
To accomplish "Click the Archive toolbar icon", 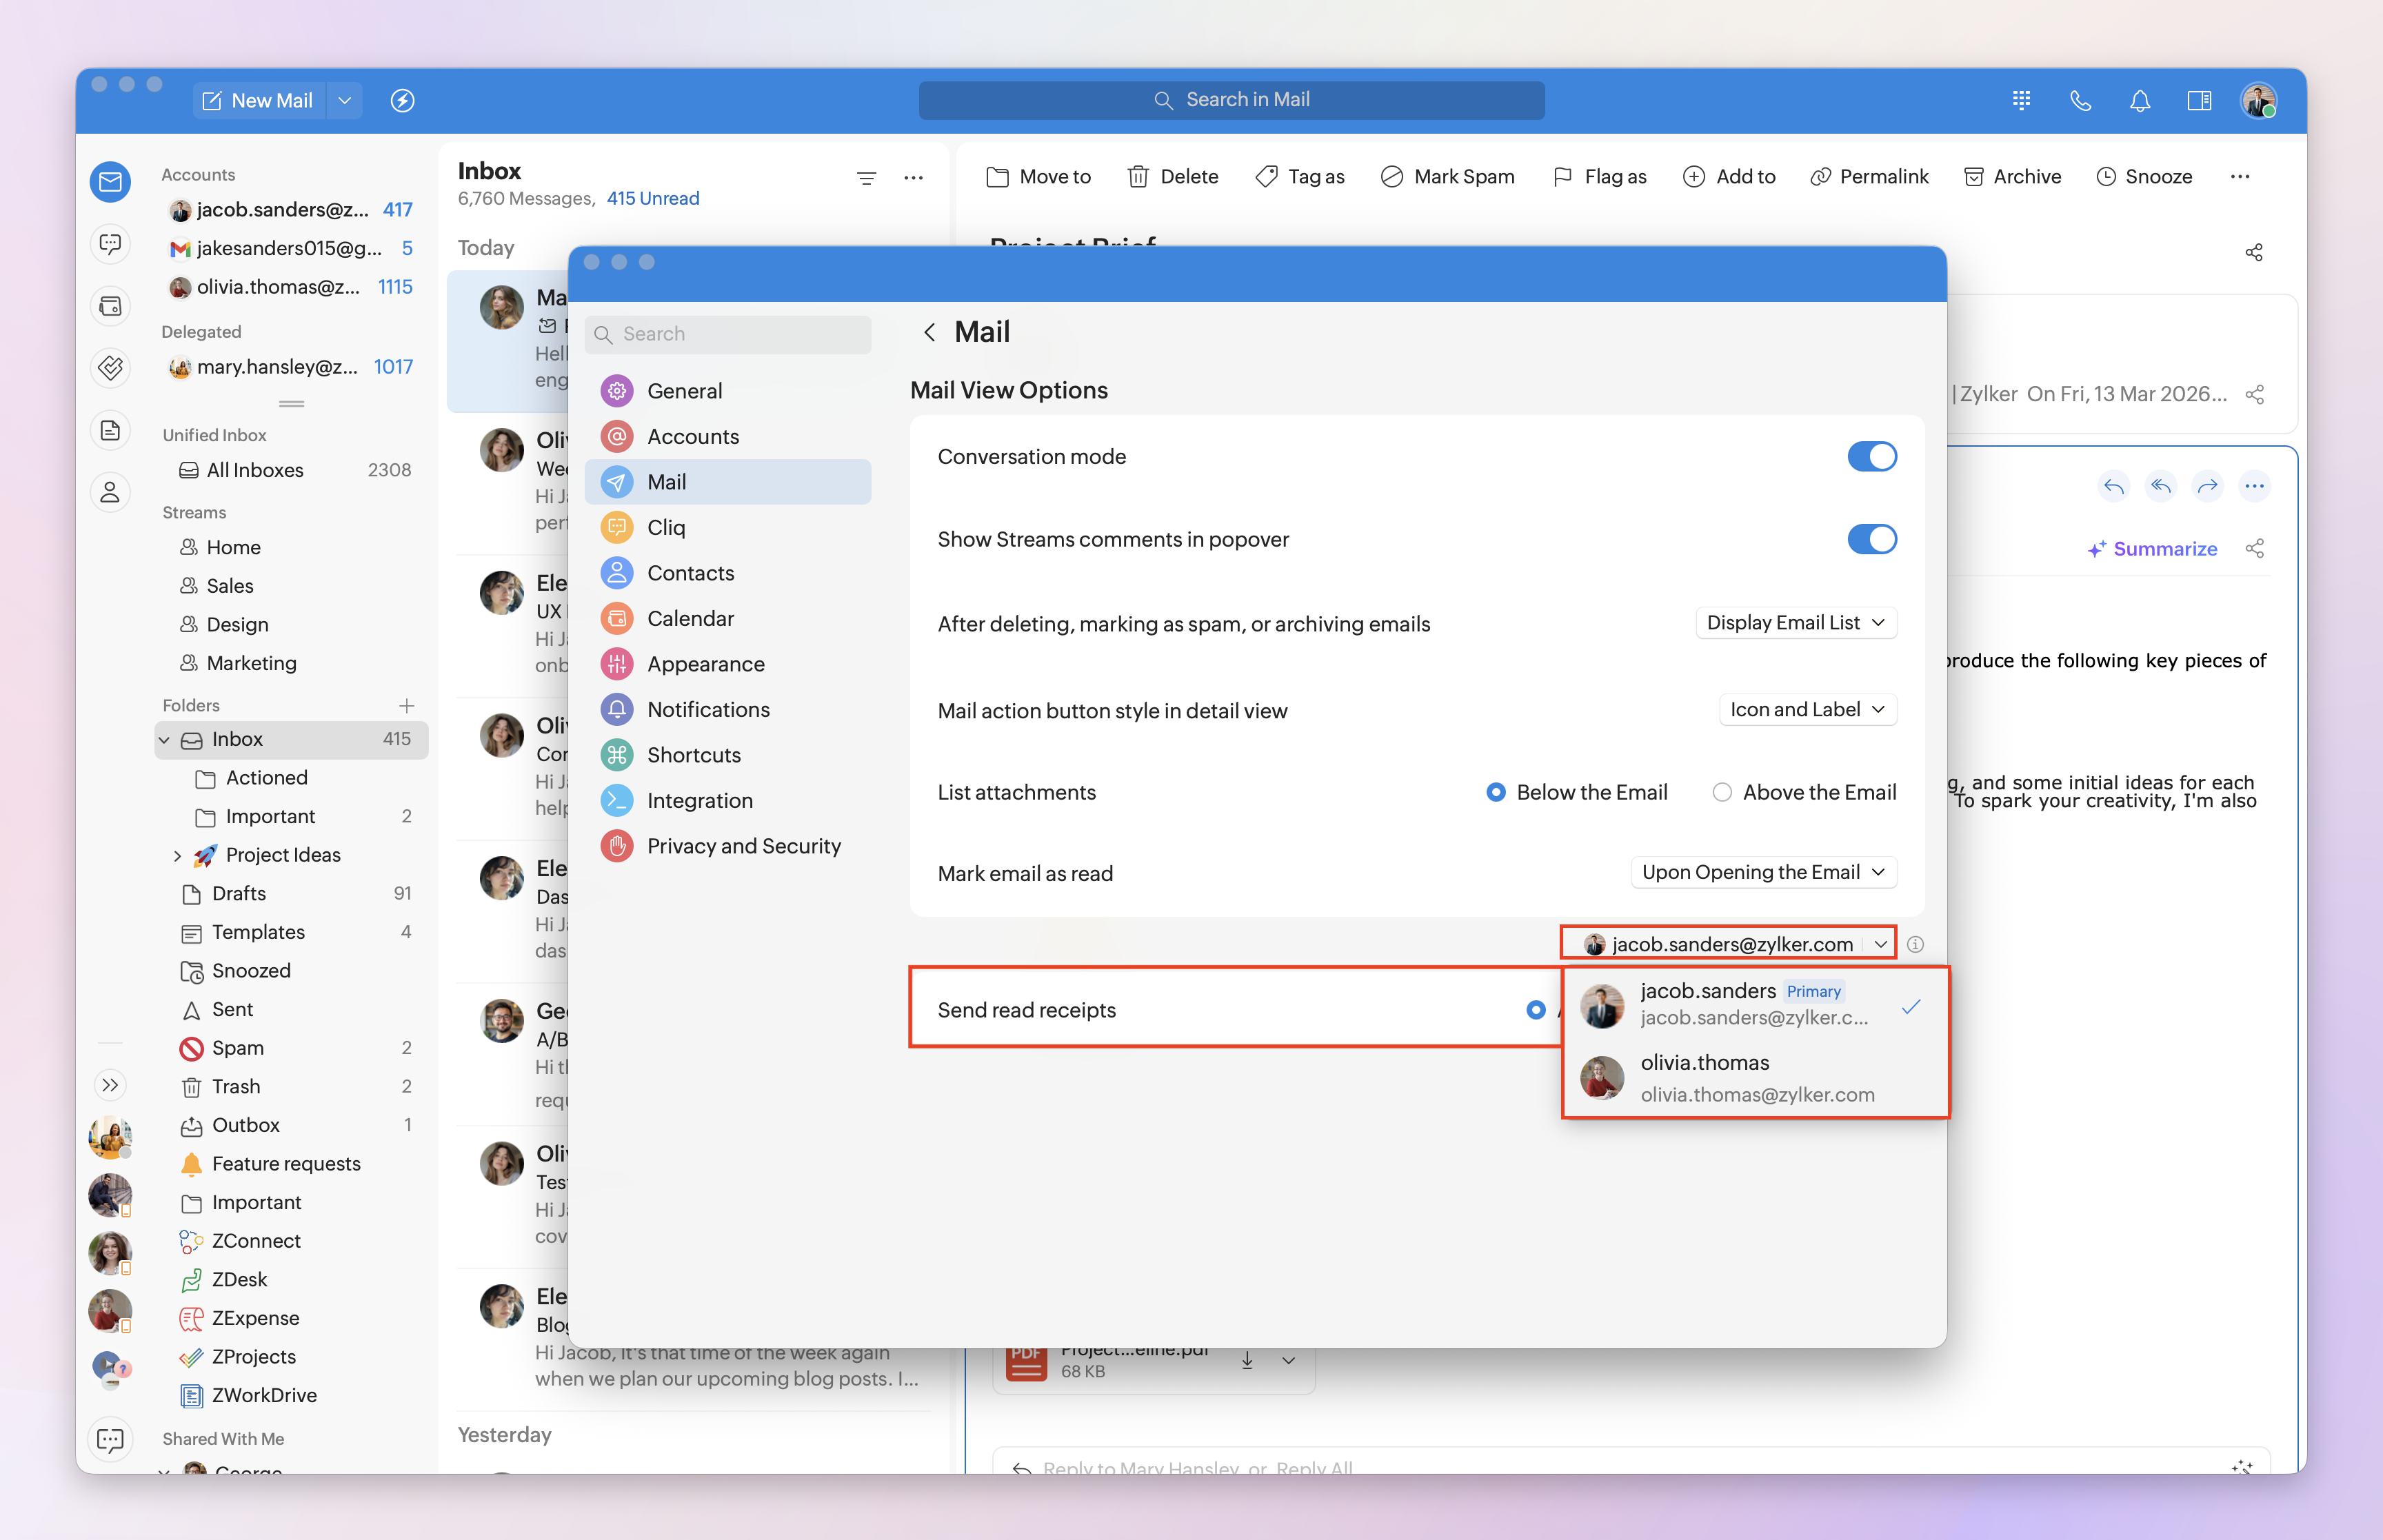I will [1973, 177].
